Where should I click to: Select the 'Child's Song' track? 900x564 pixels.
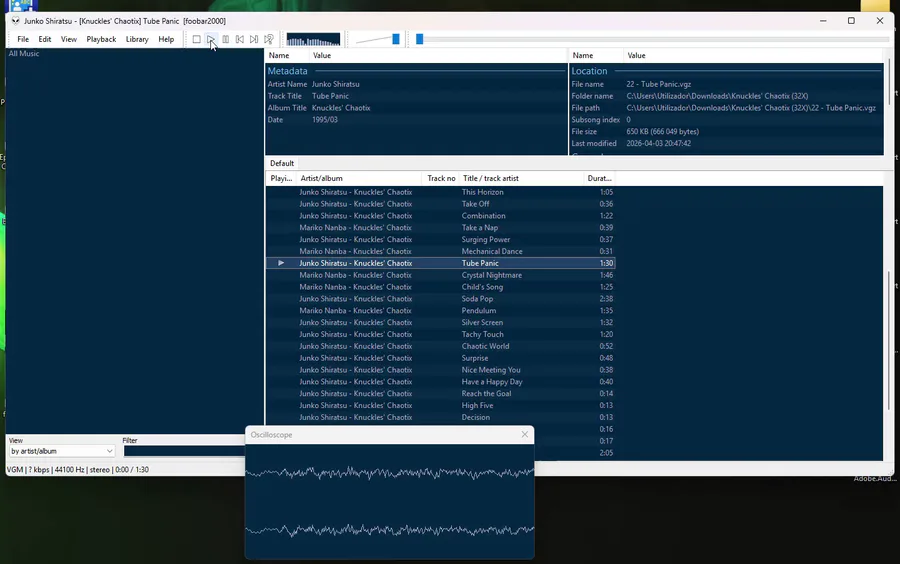(441, 287)
